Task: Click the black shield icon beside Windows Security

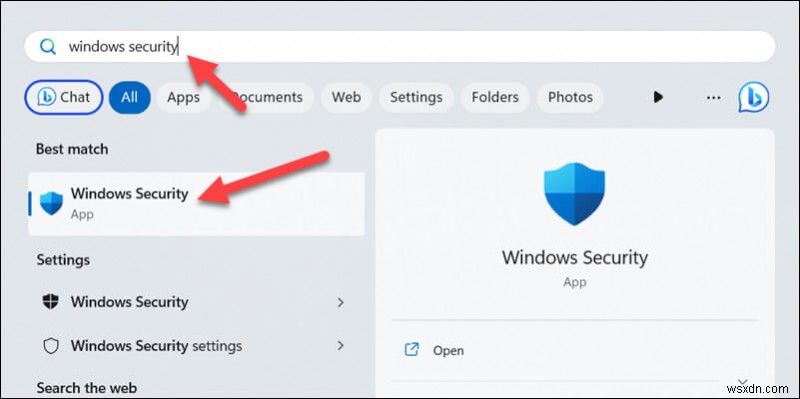Action: point(50,302)
